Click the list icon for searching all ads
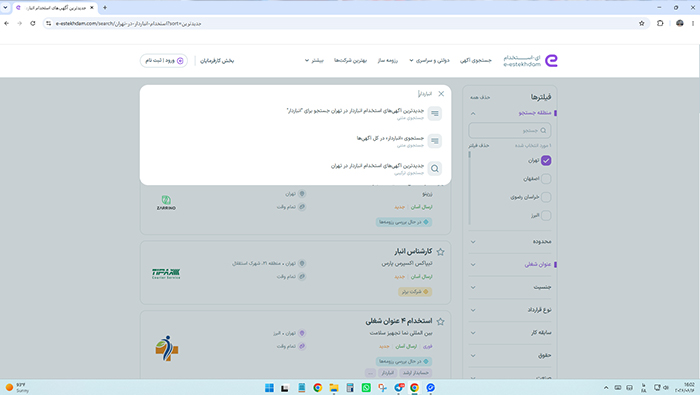The image size is (700, 395). (x=434, y=141)
